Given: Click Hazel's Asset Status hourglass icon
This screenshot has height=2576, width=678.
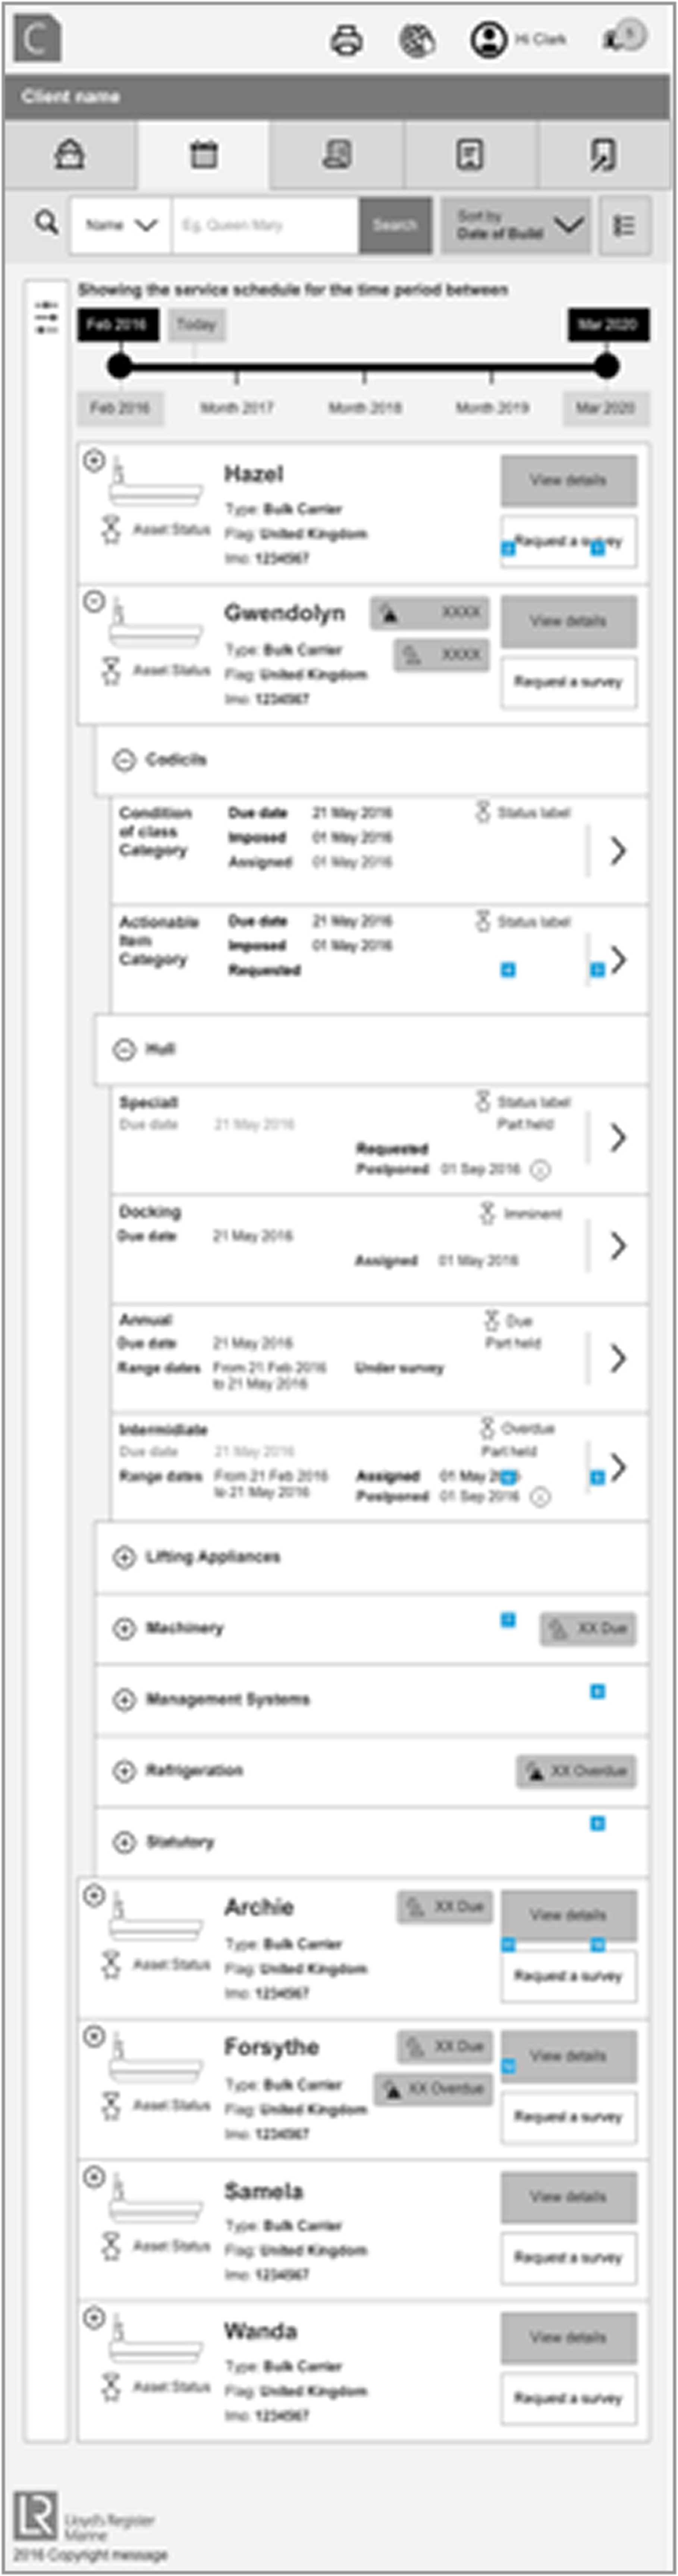Looking at the screenshot, I should [111, 530].
